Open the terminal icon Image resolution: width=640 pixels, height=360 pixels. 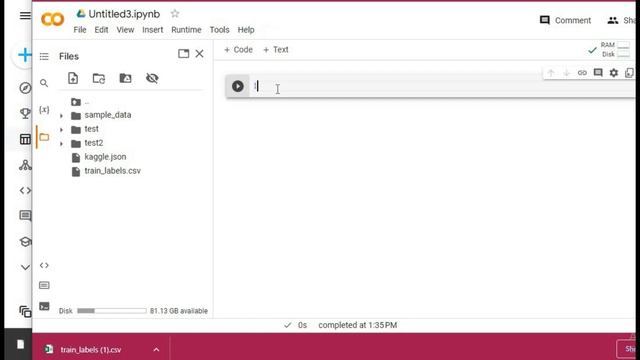click(x=44, y=306)
